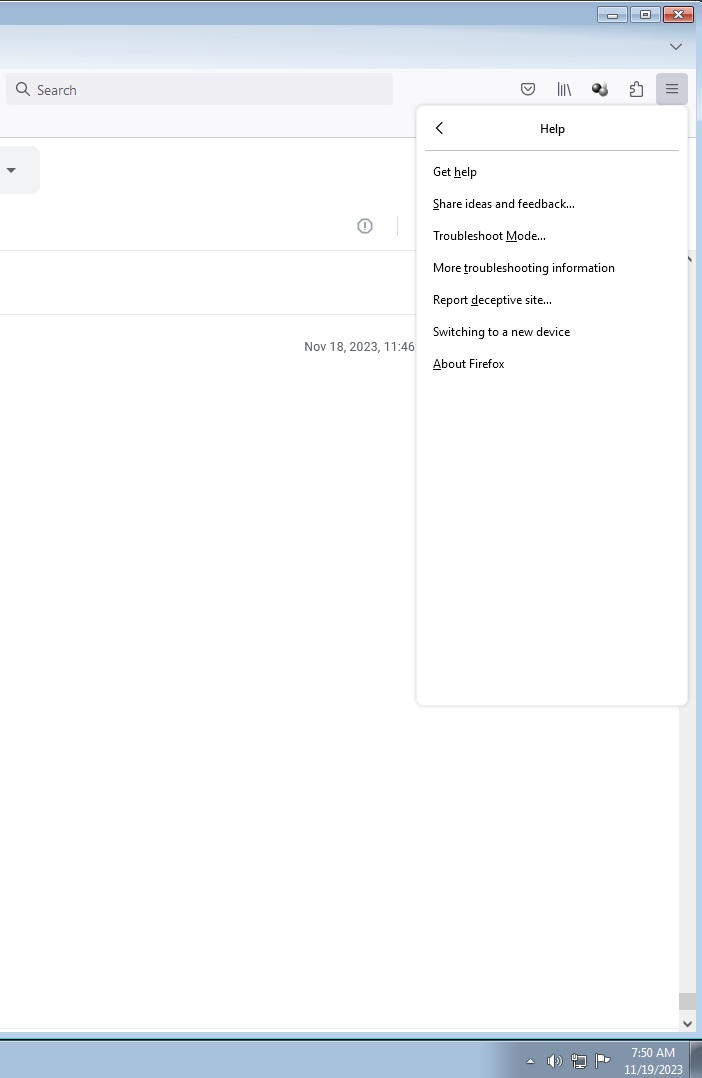Screen dimensions: 702x1078
Task: Open the Extensions puzzle piece icon
Action: click(636, 89)
